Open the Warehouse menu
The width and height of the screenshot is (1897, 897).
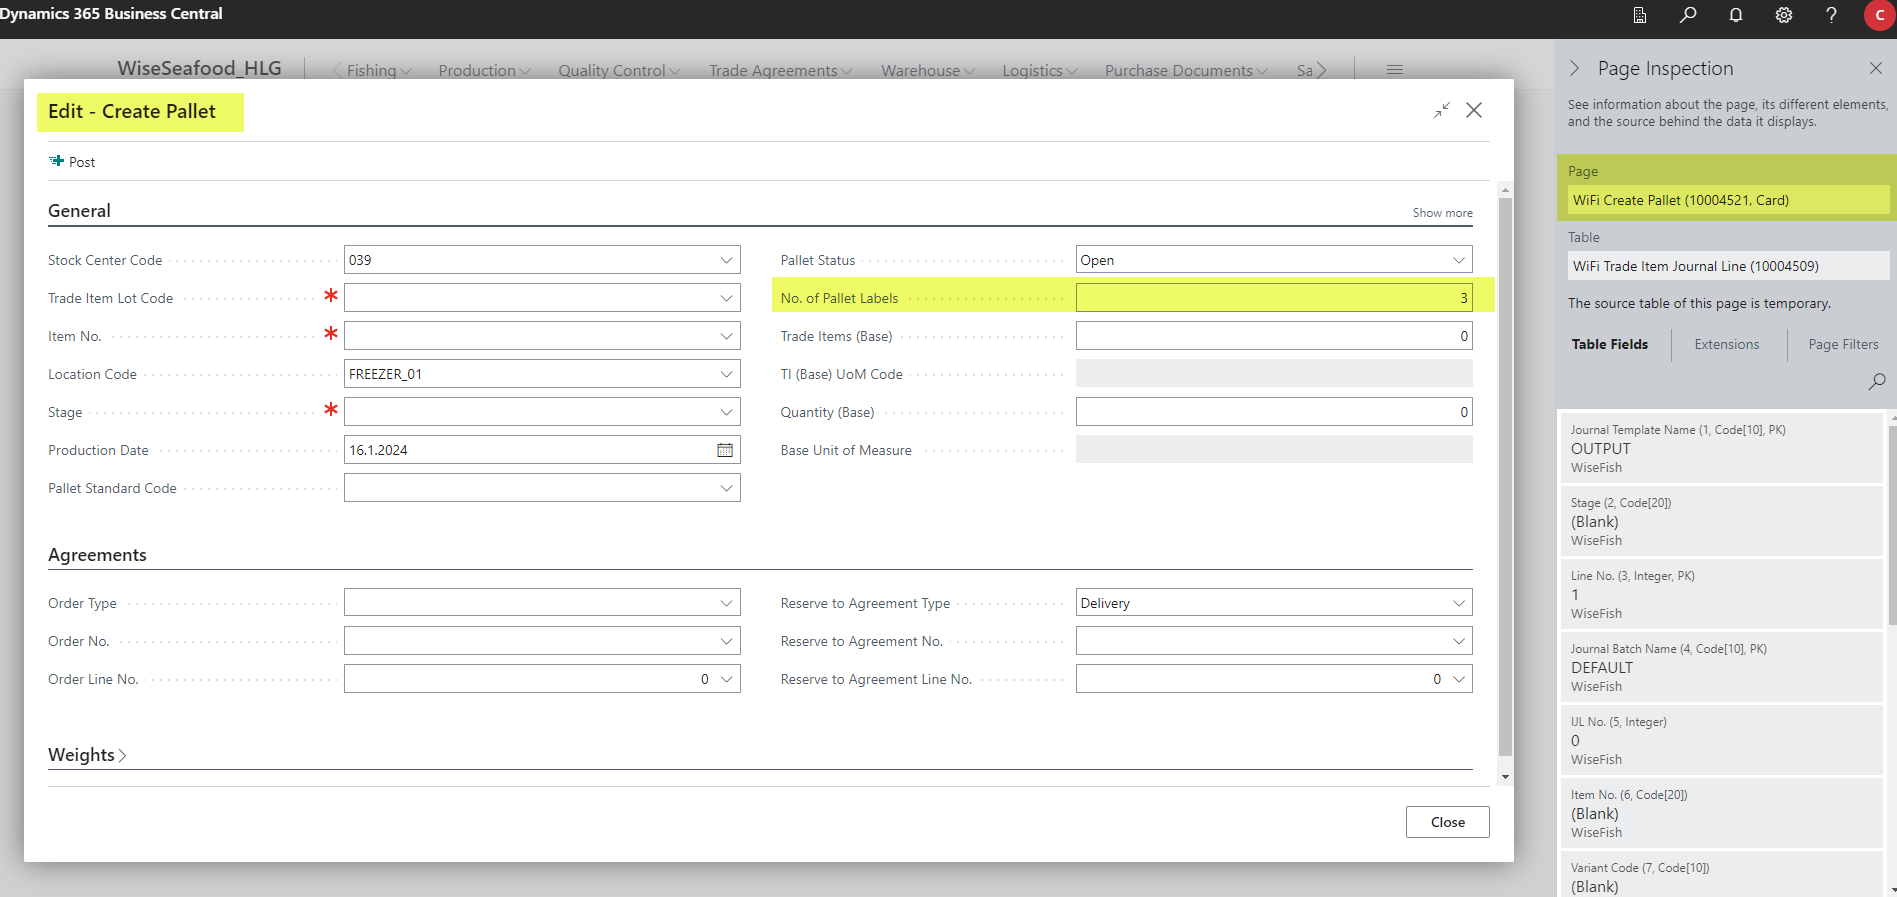926,70
